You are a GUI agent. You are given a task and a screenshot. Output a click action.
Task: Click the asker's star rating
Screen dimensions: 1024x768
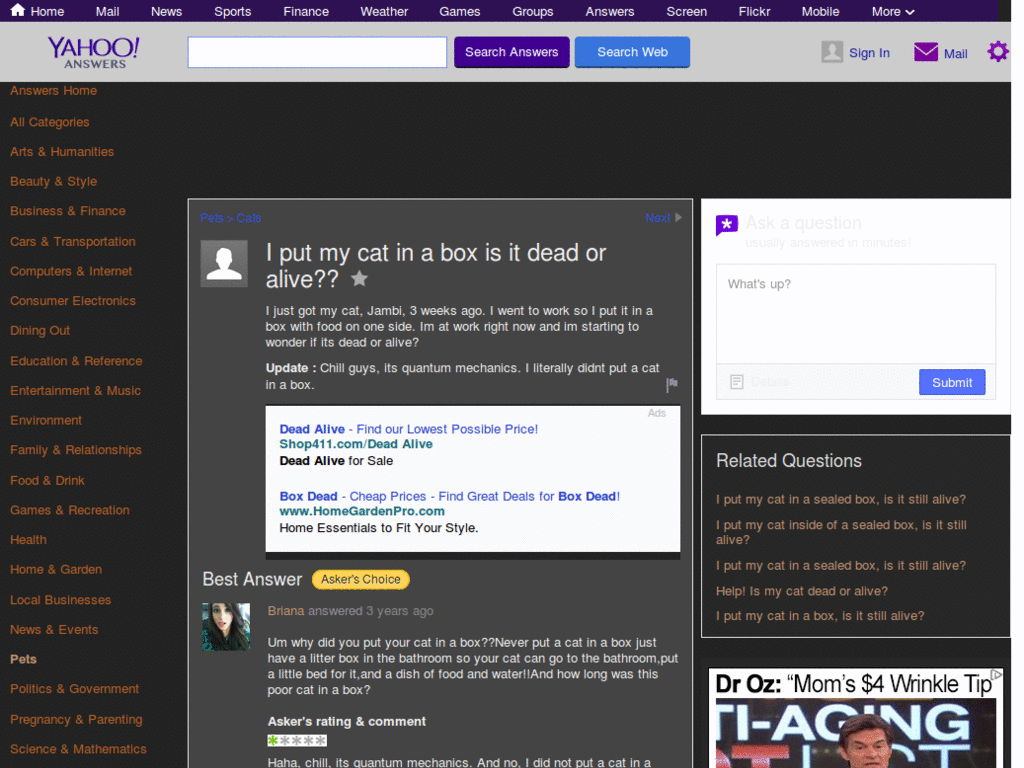click(297, 741)
